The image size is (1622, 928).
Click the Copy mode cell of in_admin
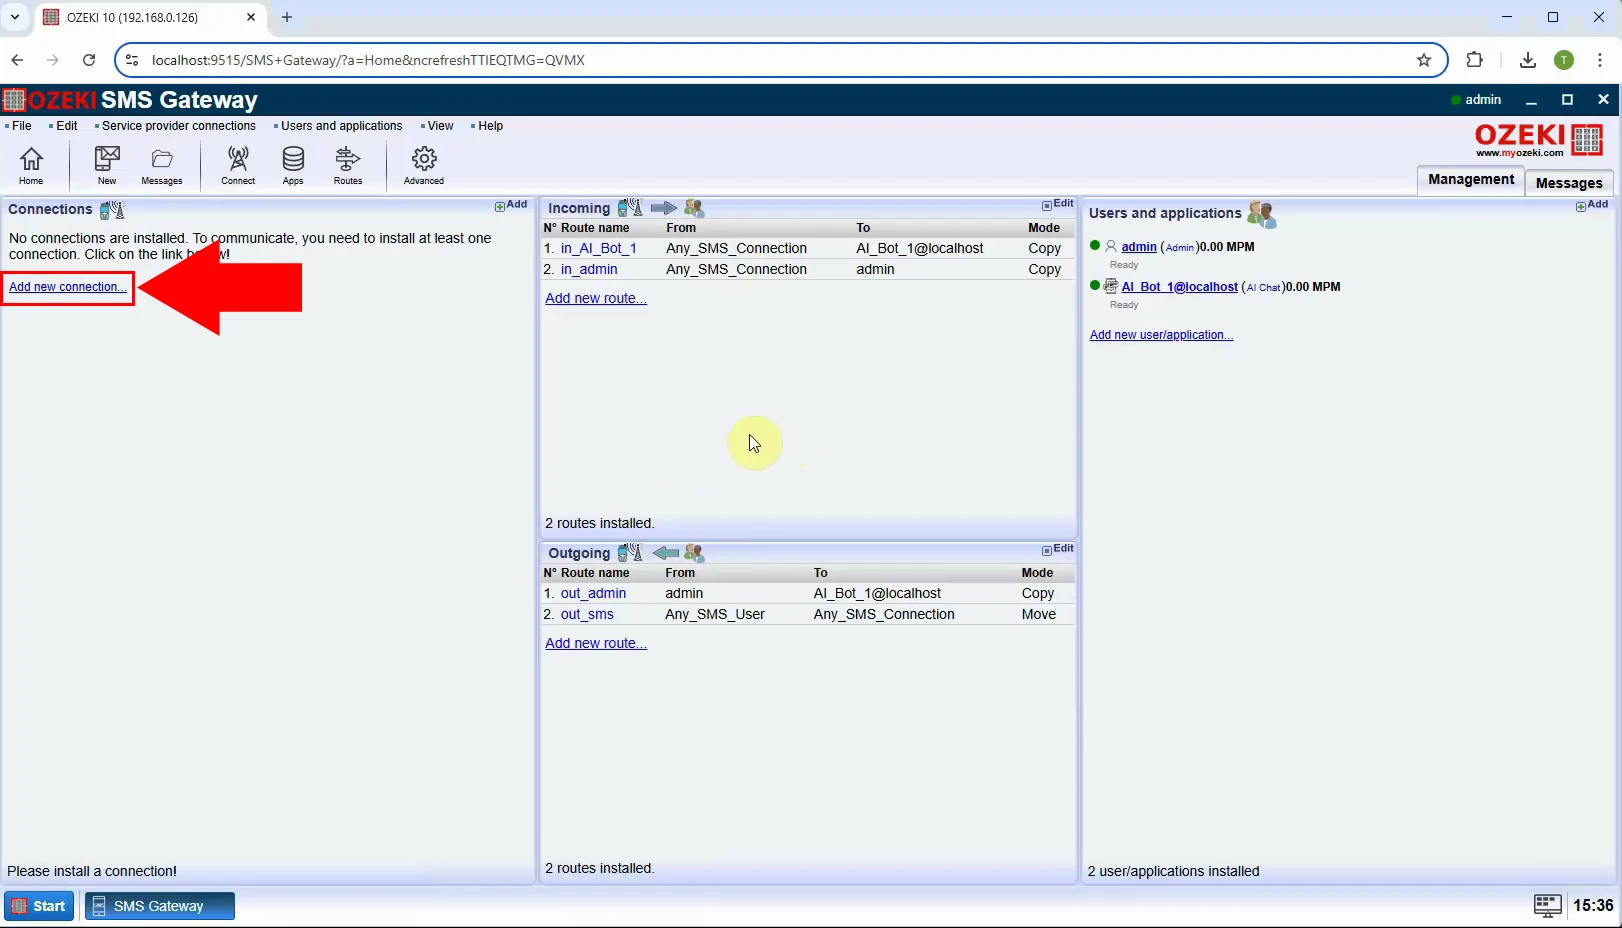pyautogui.click(x=1045, y=269)
